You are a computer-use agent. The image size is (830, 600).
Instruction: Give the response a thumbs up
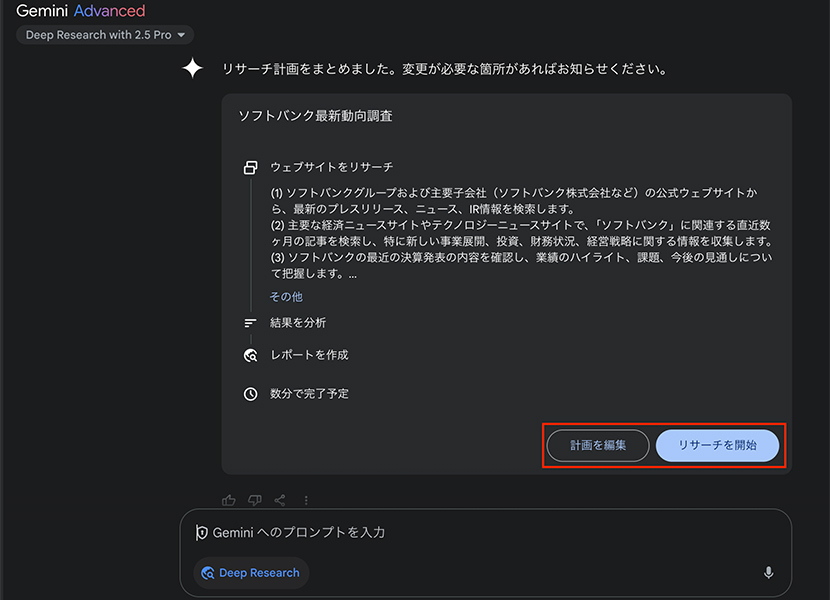click(x=229, y=500)
